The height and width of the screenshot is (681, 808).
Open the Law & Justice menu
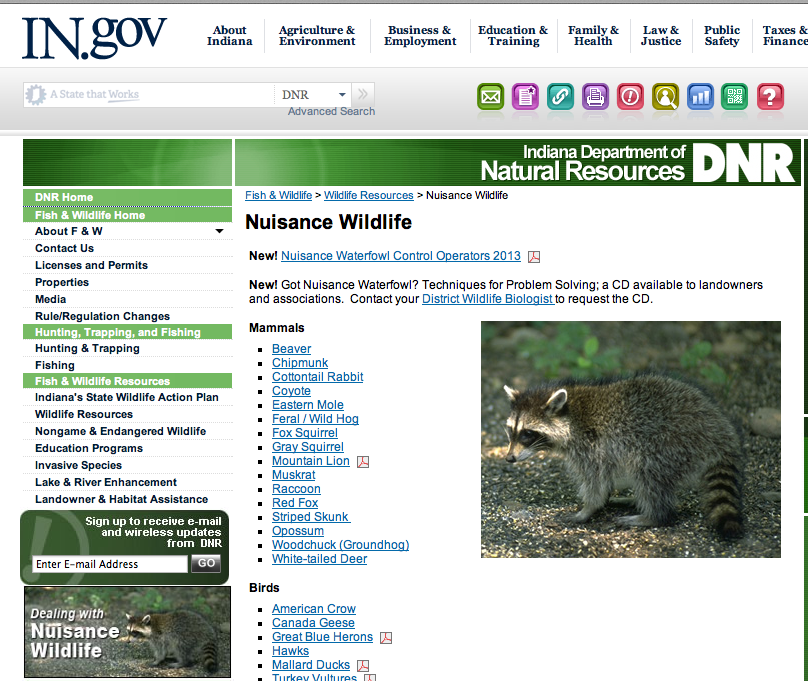click(x=661, y=36)
